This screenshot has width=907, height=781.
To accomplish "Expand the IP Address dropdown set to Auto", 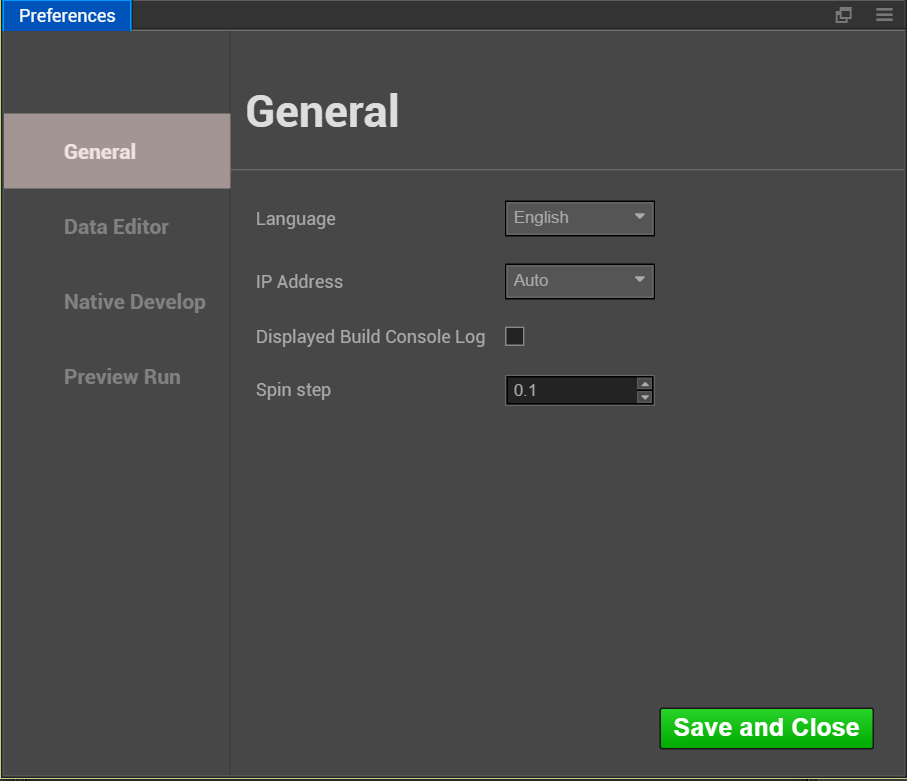I will [x=579, y=281].
